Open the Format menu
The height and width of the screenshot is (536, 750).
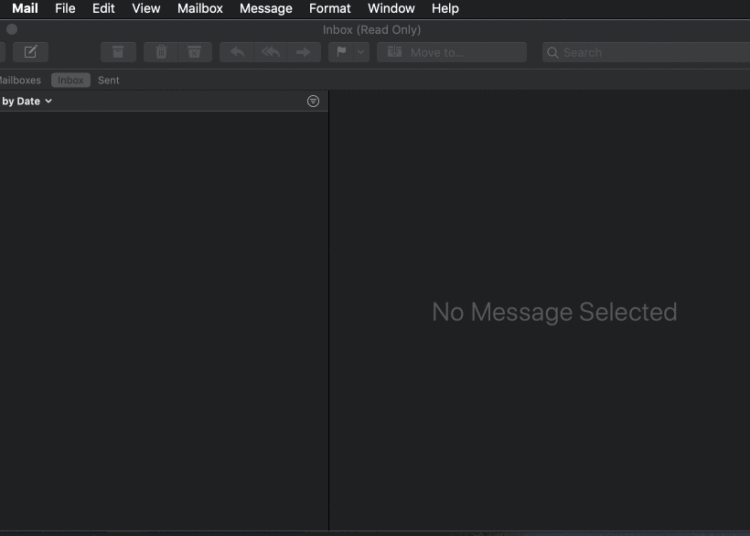(x=330, y=8)
